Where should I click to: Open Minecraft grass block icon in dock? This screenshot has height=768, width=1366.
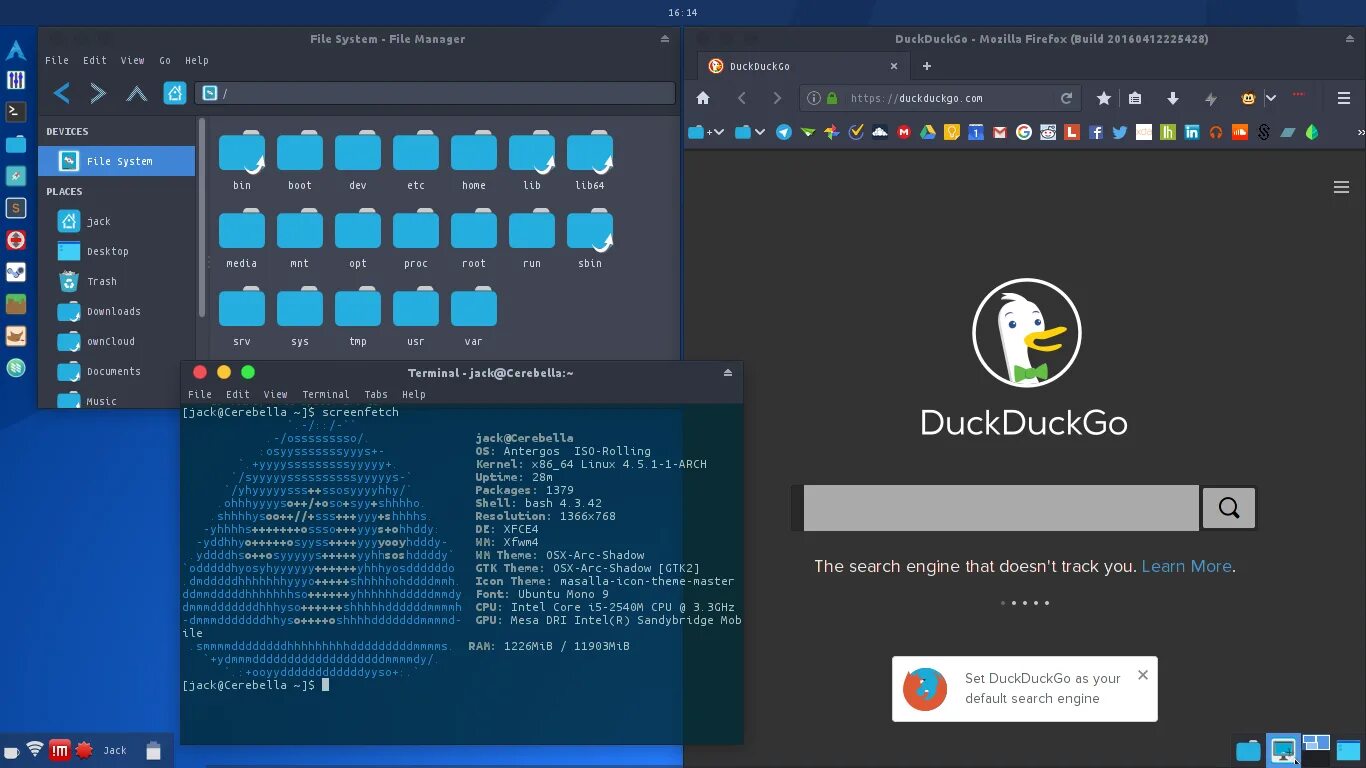click(x=15, y=304)
